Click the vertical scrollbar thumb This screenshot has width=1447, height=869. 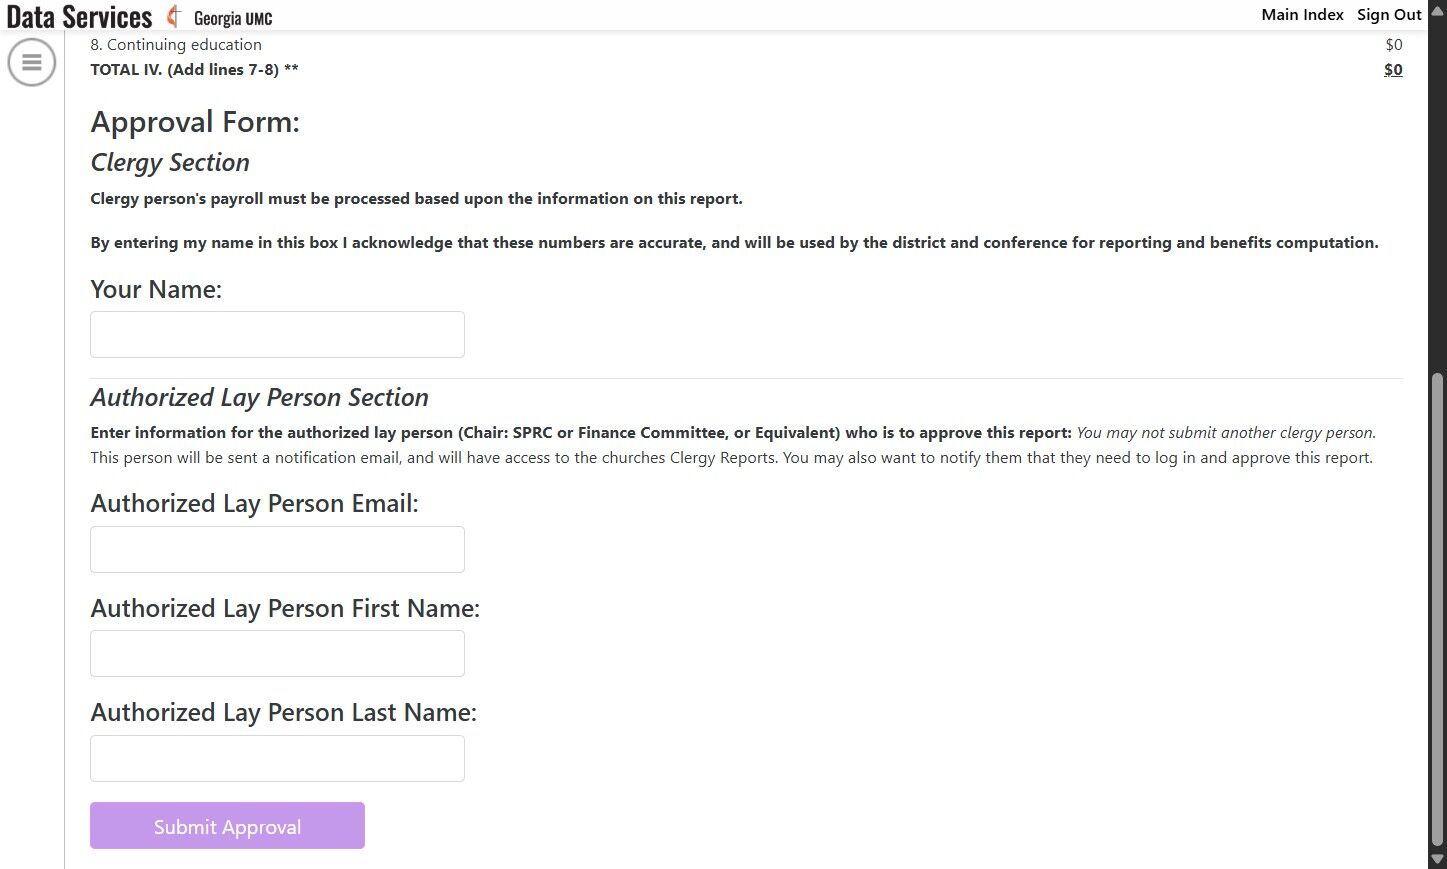click(x=1437, y=610)
